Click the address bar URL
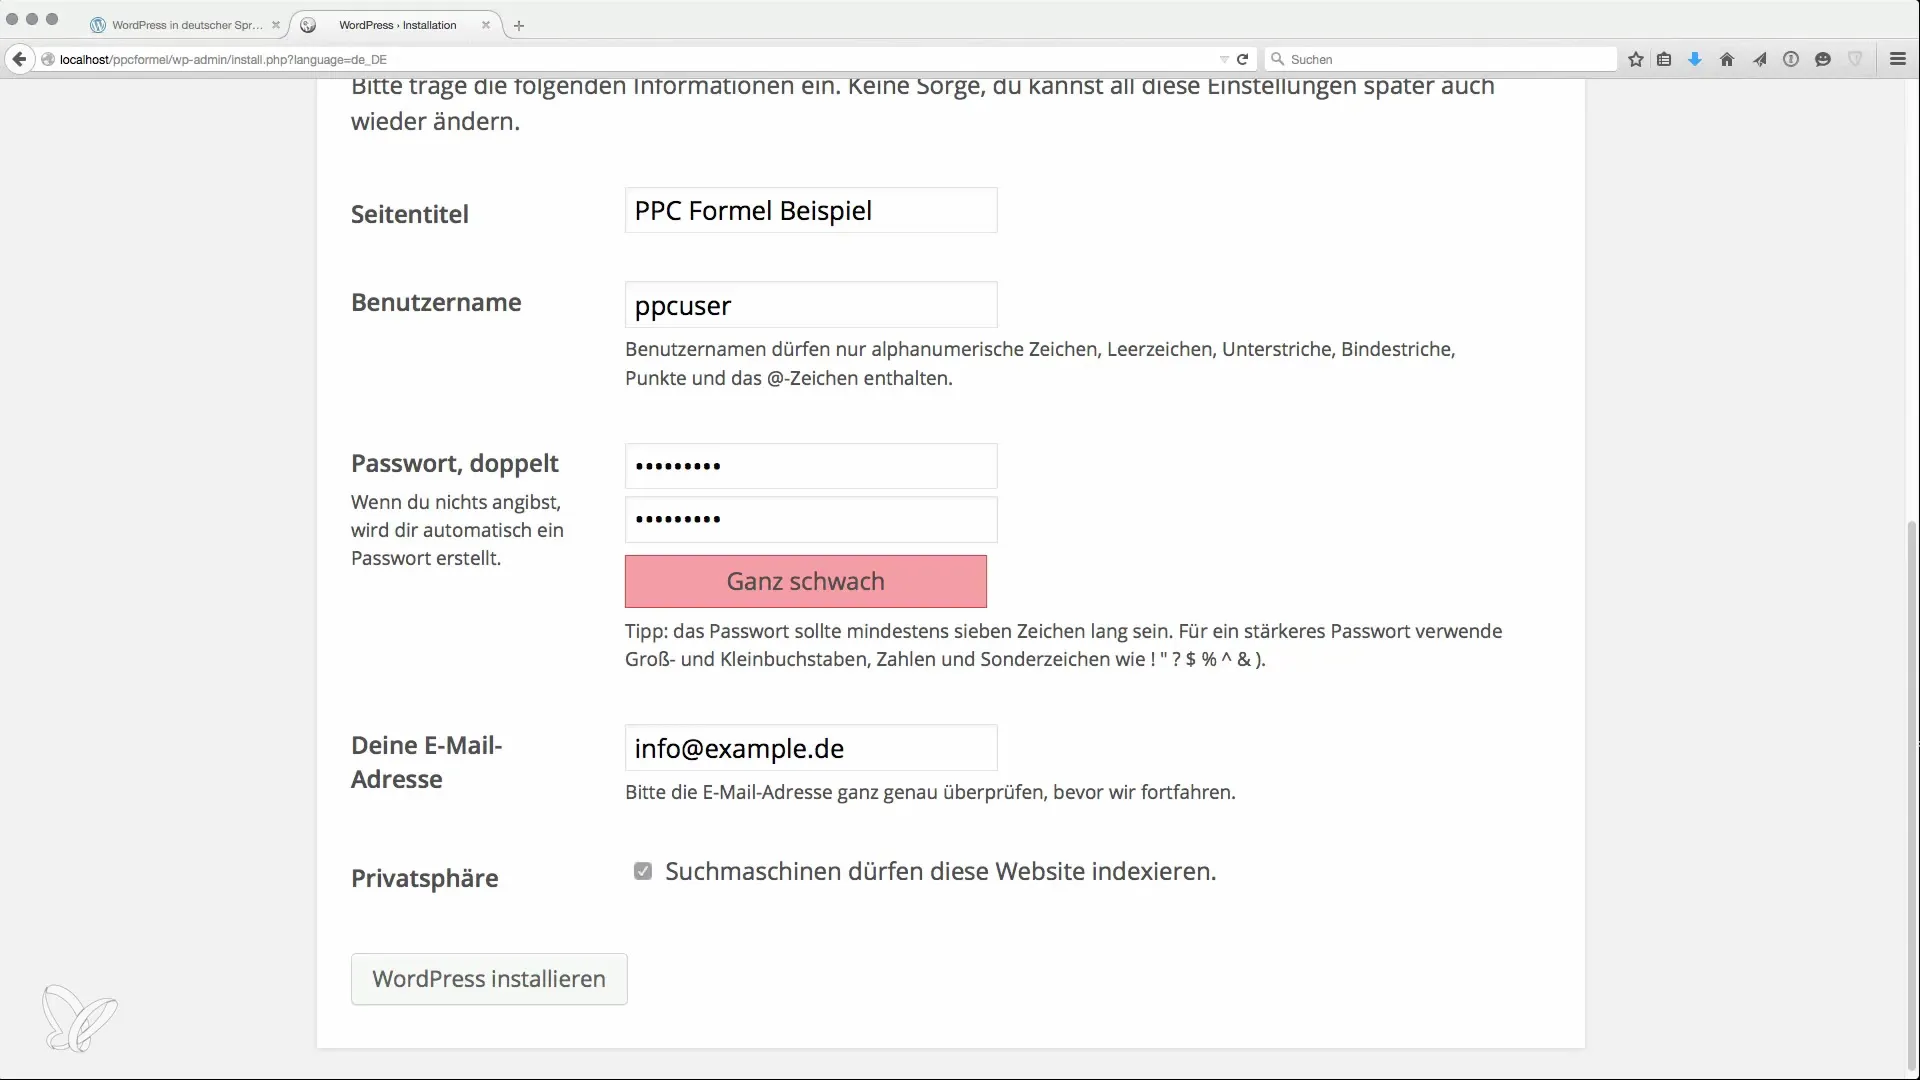Image resolution: width=1920 pixels, height=1080 pixels. coord(223,59)
